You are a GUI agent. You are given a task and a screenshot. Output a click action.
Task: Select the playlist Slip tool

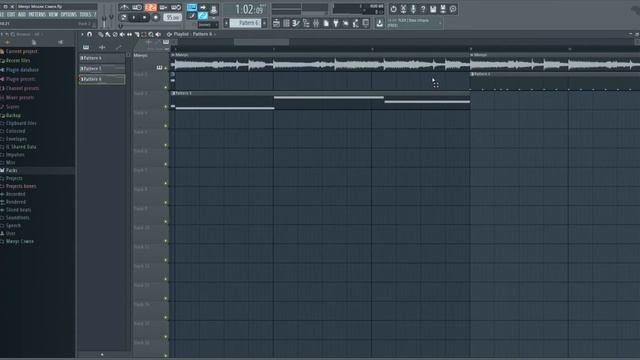129,34
